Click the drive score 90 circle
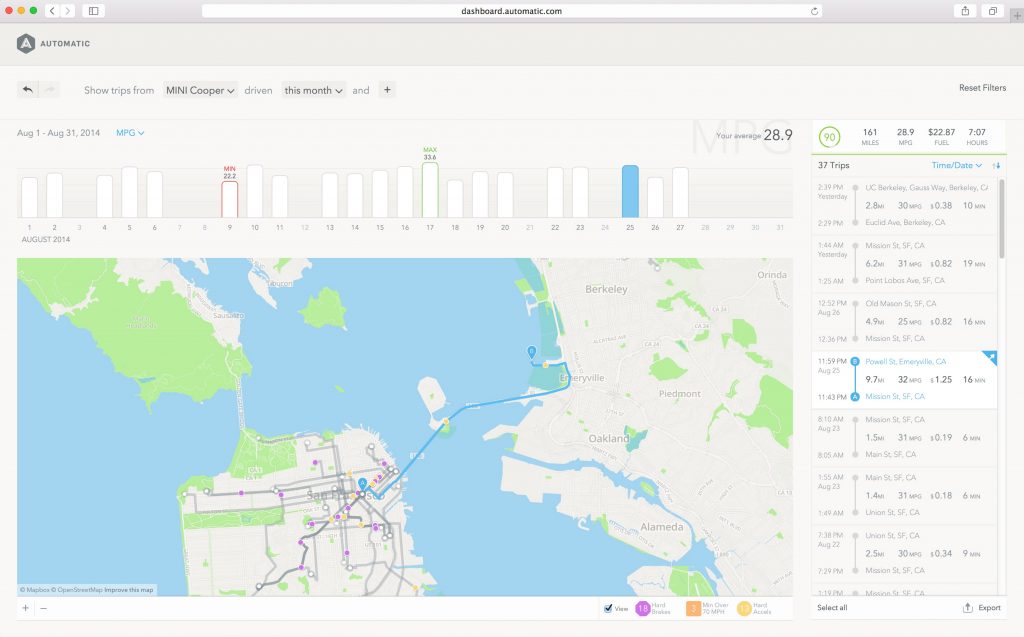The image size is (1024, 637). click(830, 137)
